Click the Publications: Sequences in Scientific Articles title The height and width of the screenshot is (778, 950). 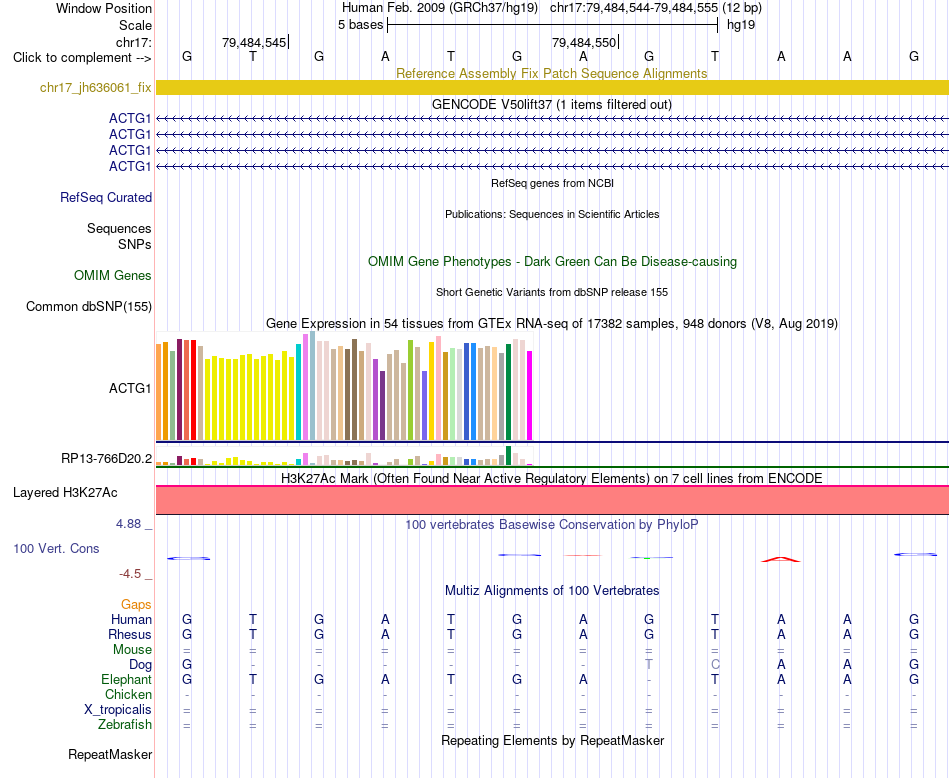pyautogui.click(x=552, y=214)
